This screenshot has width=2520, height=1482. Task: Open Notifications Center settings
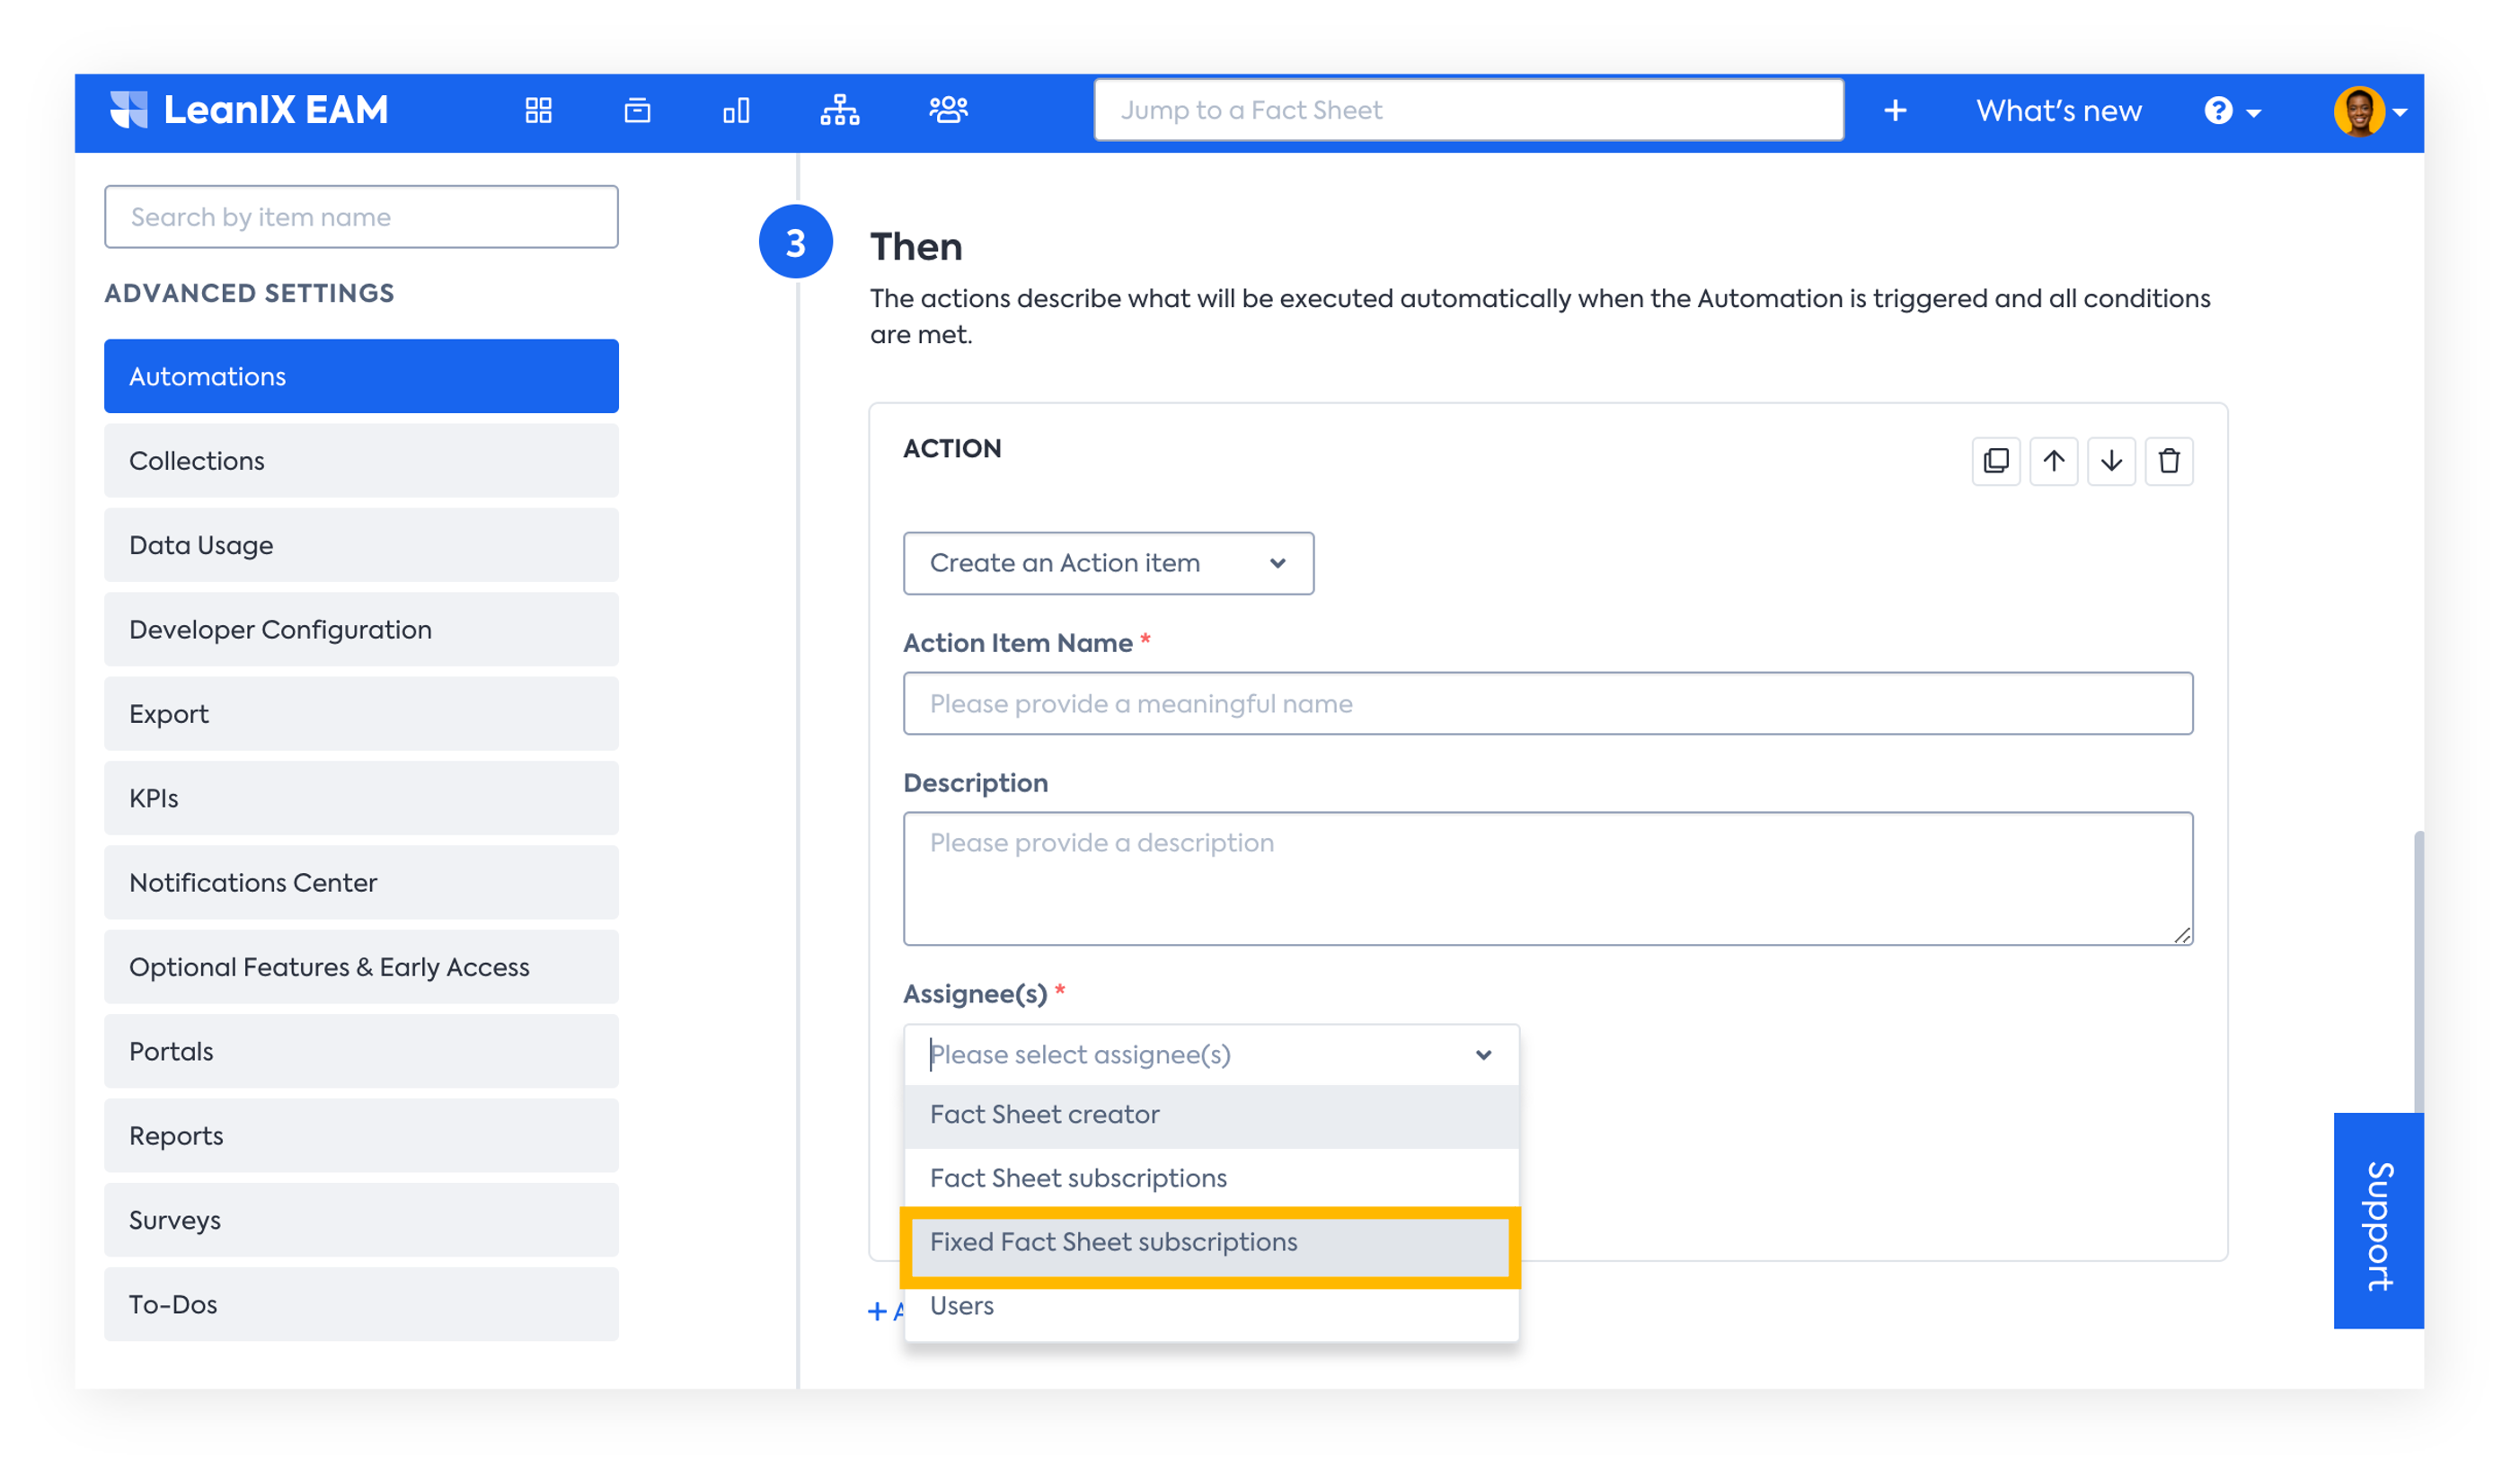(361, 883)
